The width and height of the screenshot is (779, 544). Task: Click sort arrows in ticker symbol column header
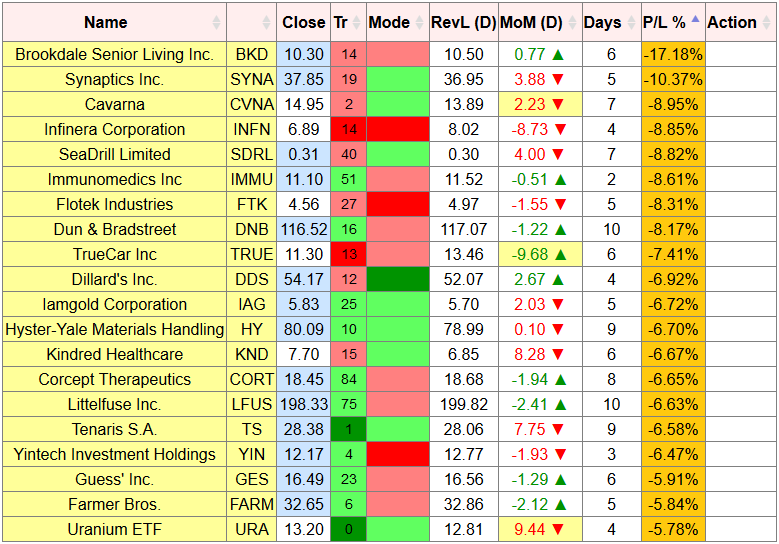266,22
